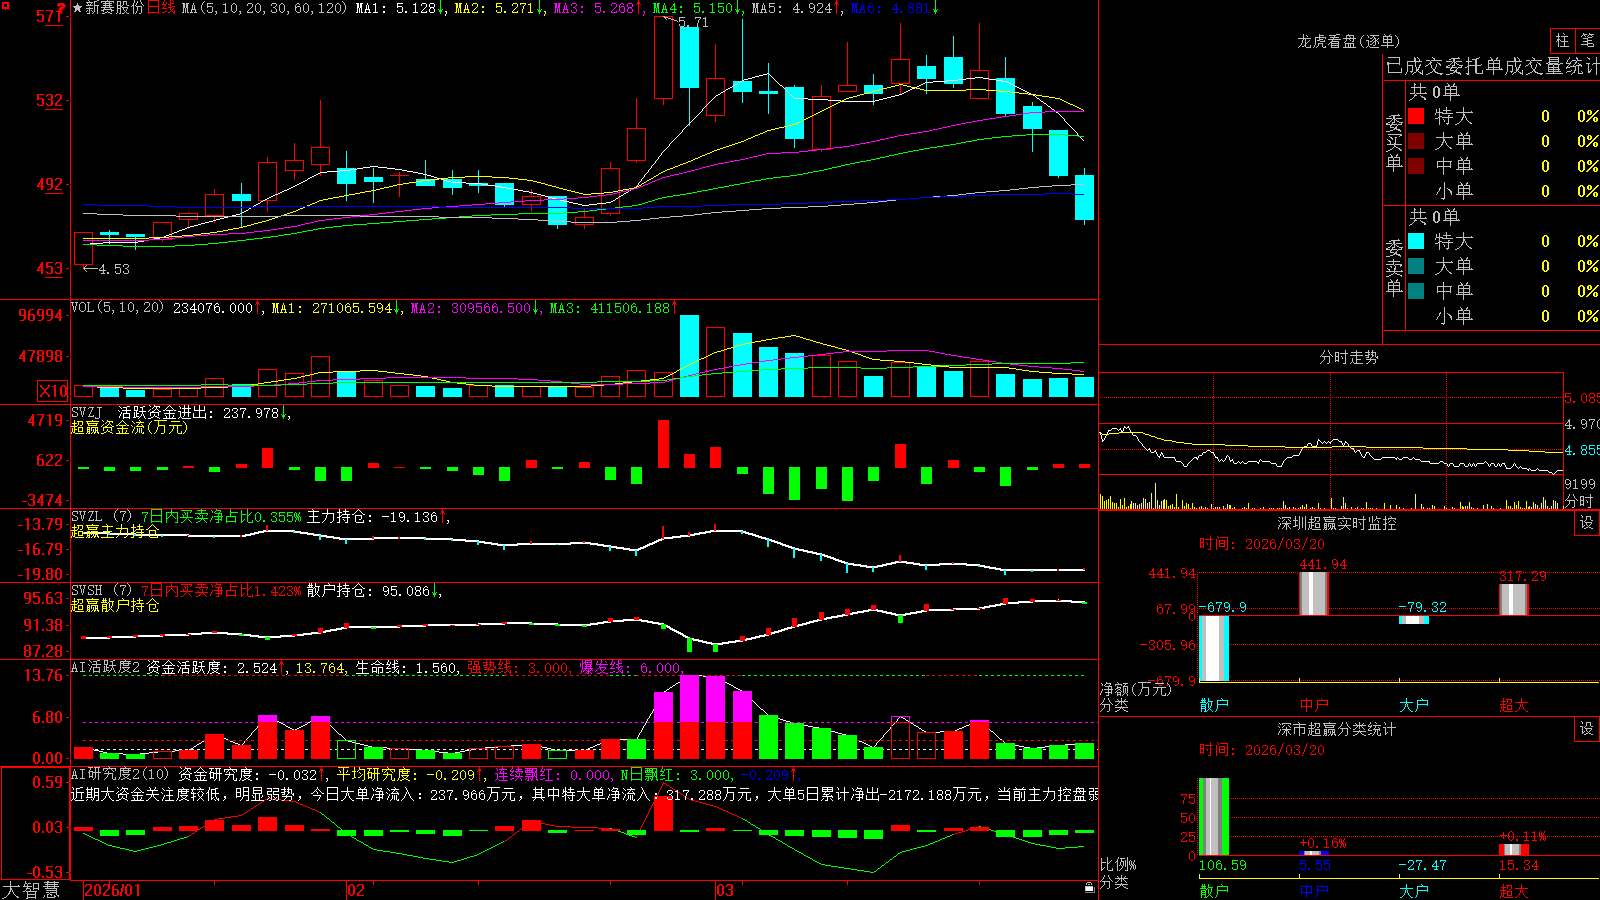Click the -79.32 大户 bar in 实时监控
This screenshot has height=900, width=1600.
point(1413,620)
